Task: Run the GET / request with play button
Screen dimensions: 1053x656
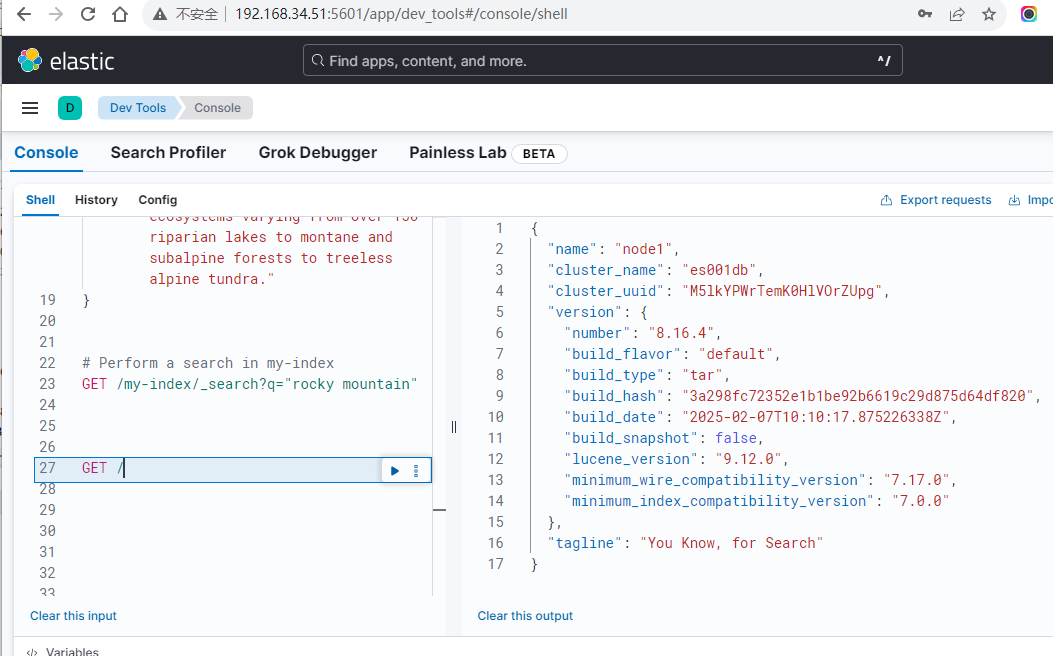Action: coord(395,470)
